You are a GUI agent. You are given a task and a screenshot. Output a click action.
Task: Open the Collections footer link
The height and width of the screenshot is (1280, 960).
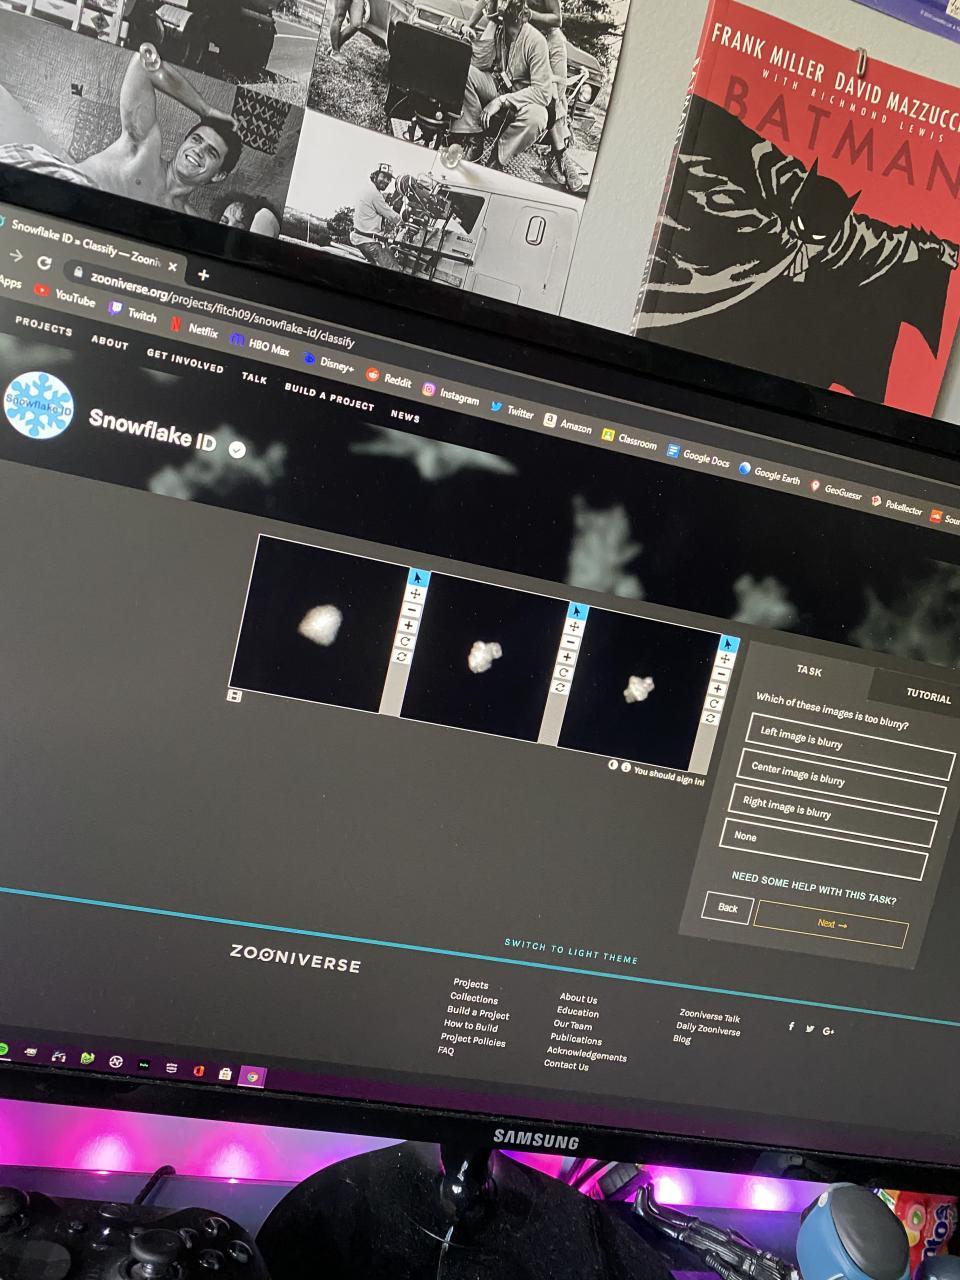coord(474,998)
